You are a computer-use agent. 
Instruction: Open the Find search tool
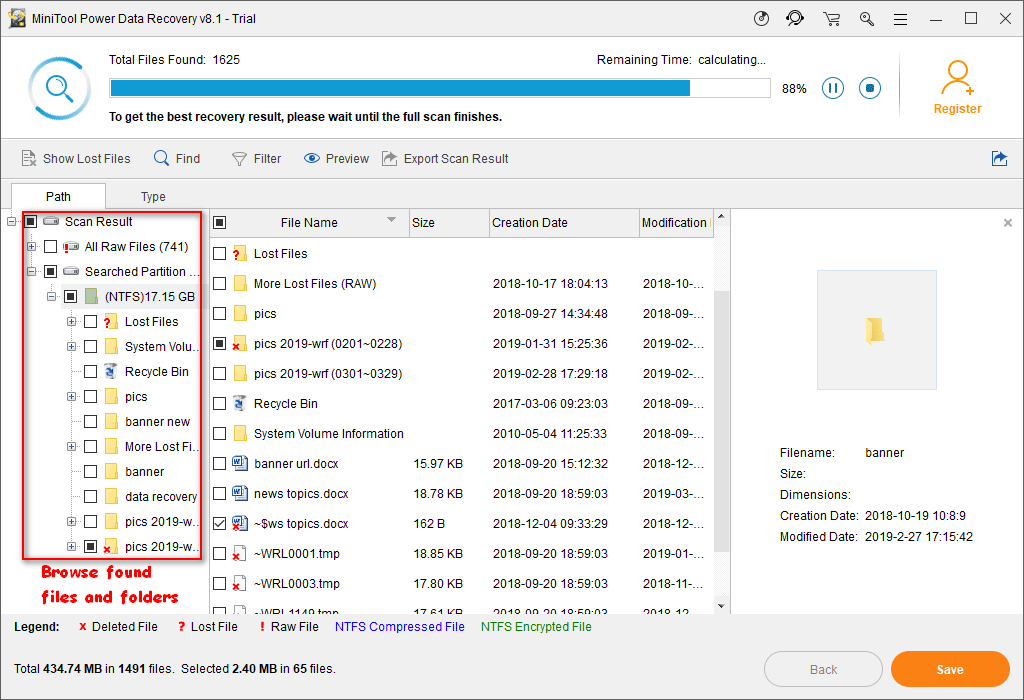pyautogui.click(x=177, y=159)
